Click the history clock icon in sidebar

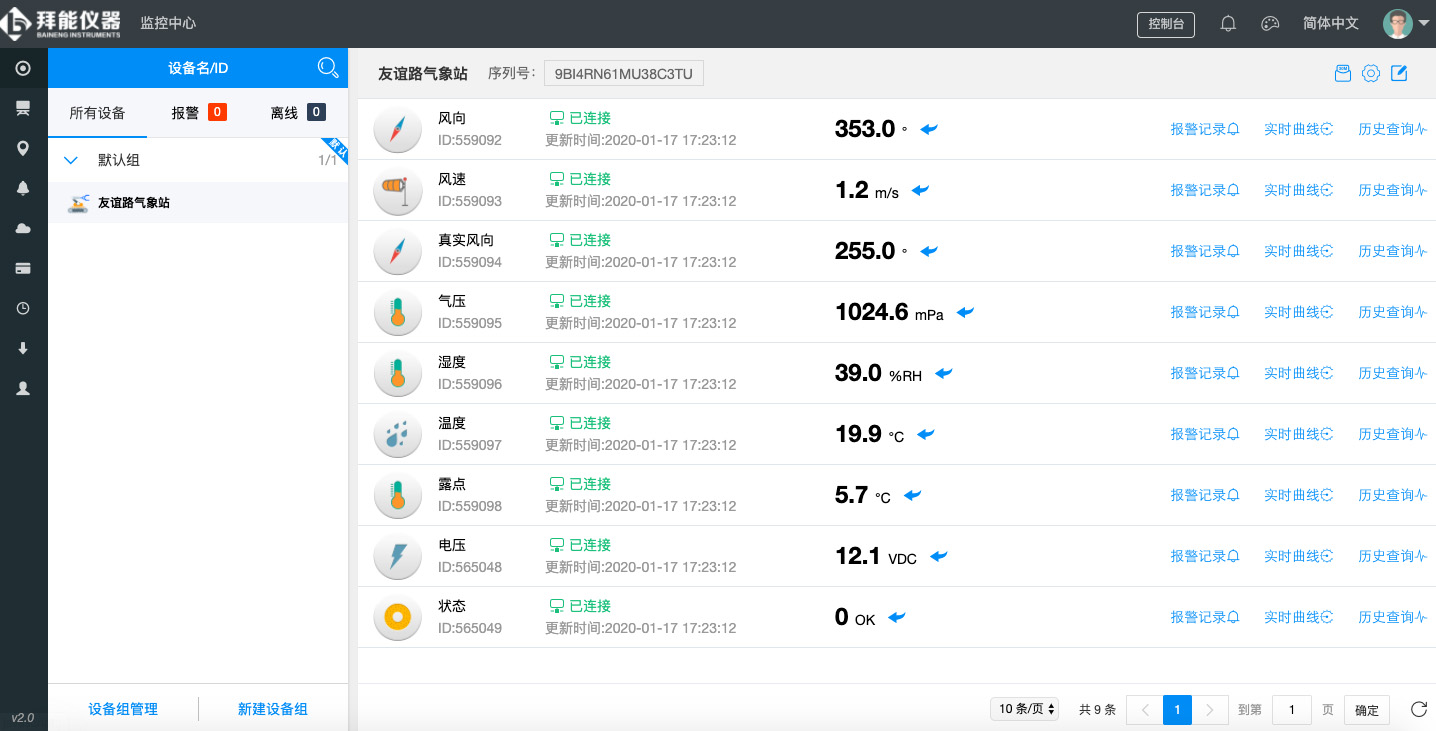[22, 308]
